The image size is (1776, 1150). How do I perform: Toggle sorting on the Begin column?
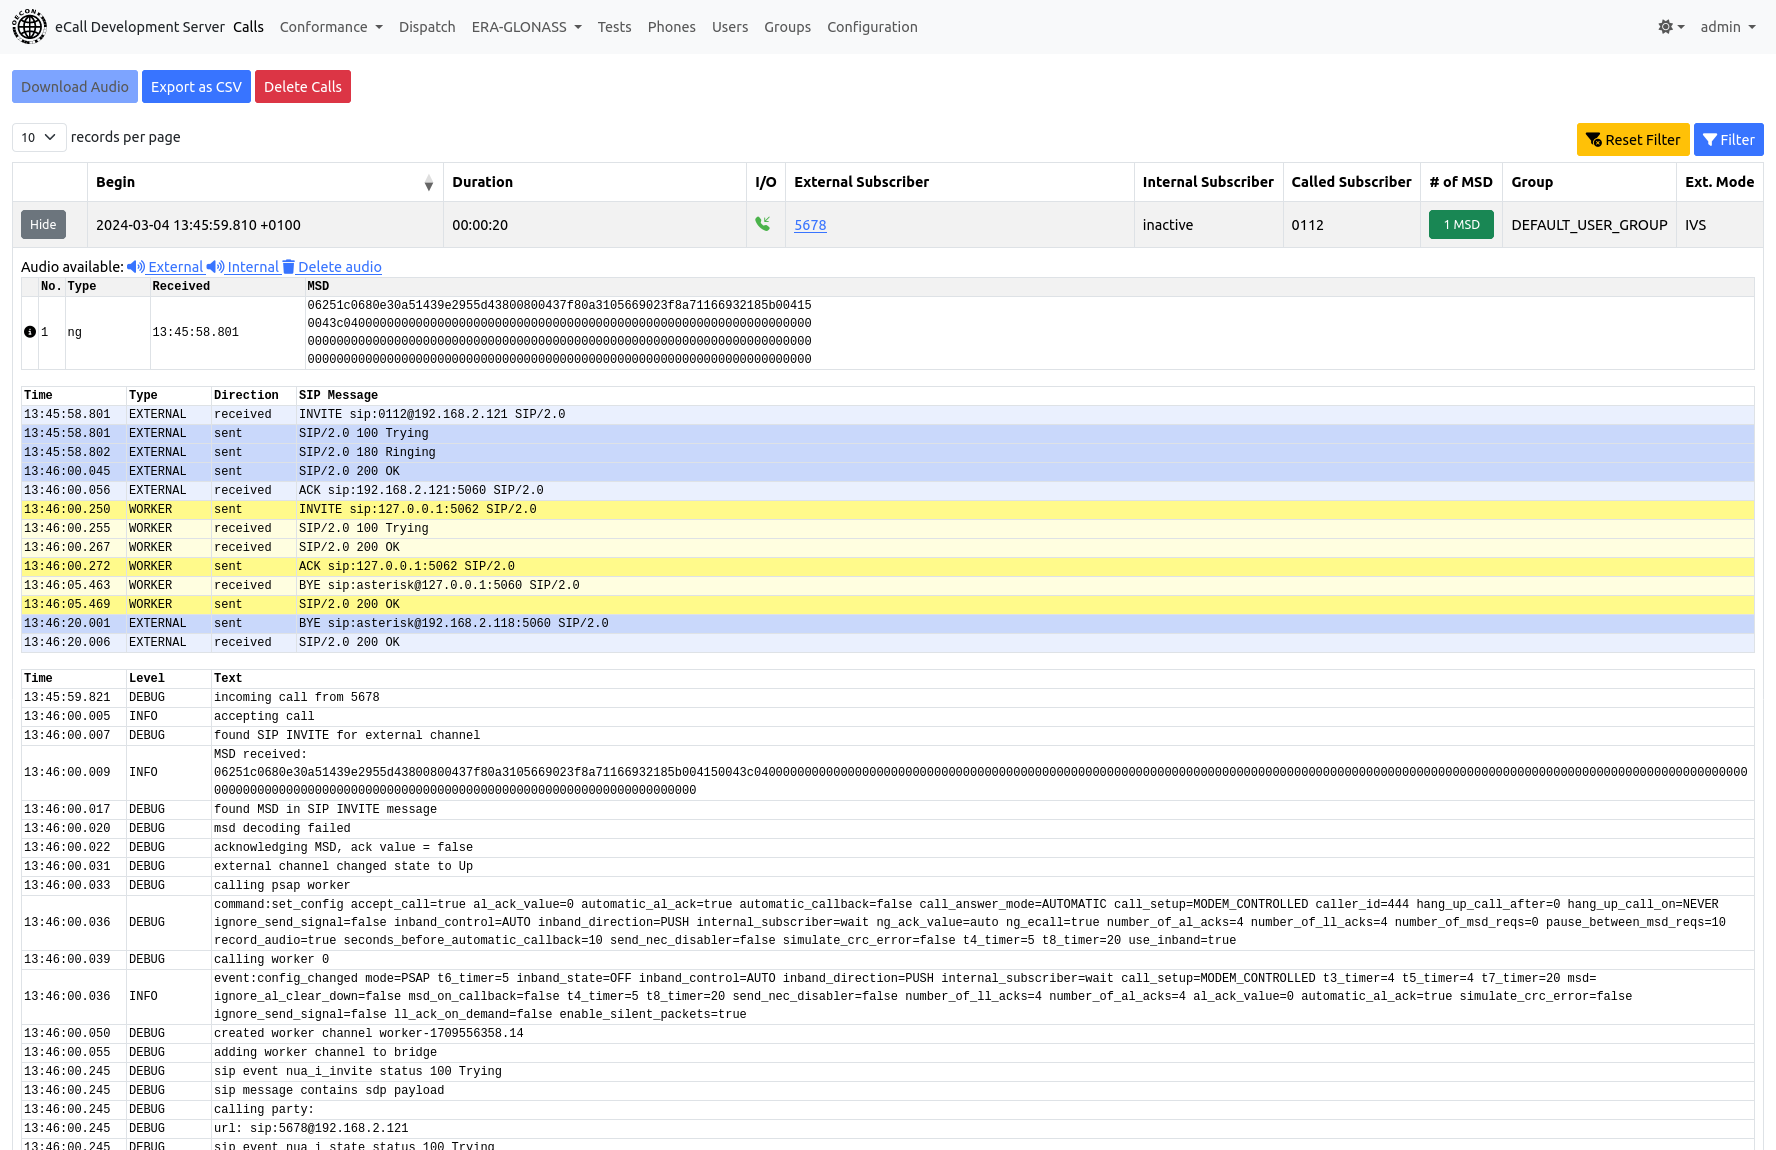[x=429, y=183]
